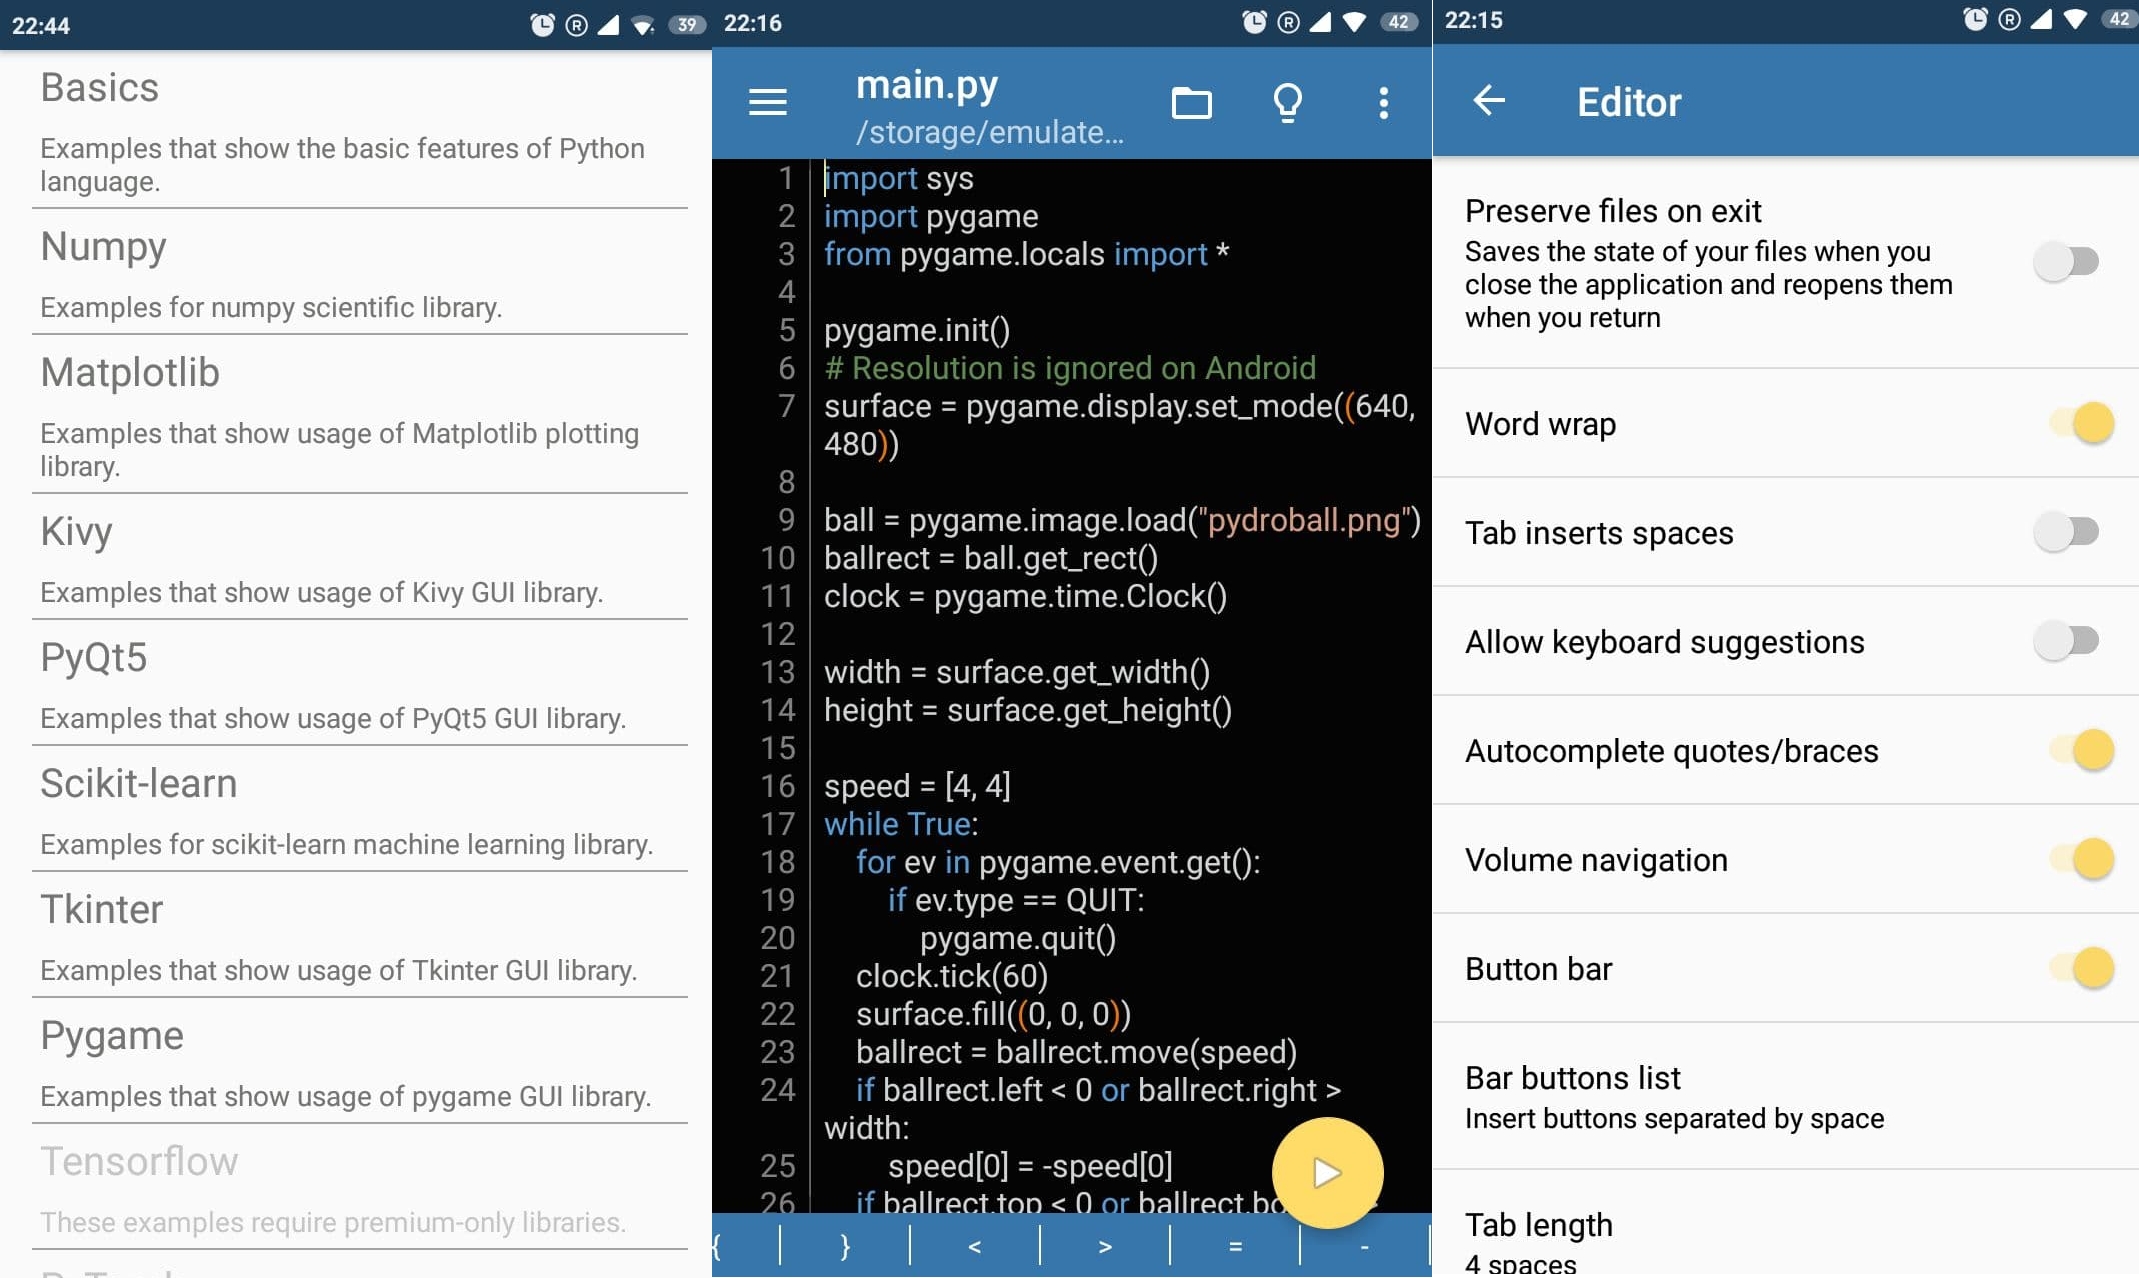Open overflow menu with three dots icon

click(x=1381, y=102)
